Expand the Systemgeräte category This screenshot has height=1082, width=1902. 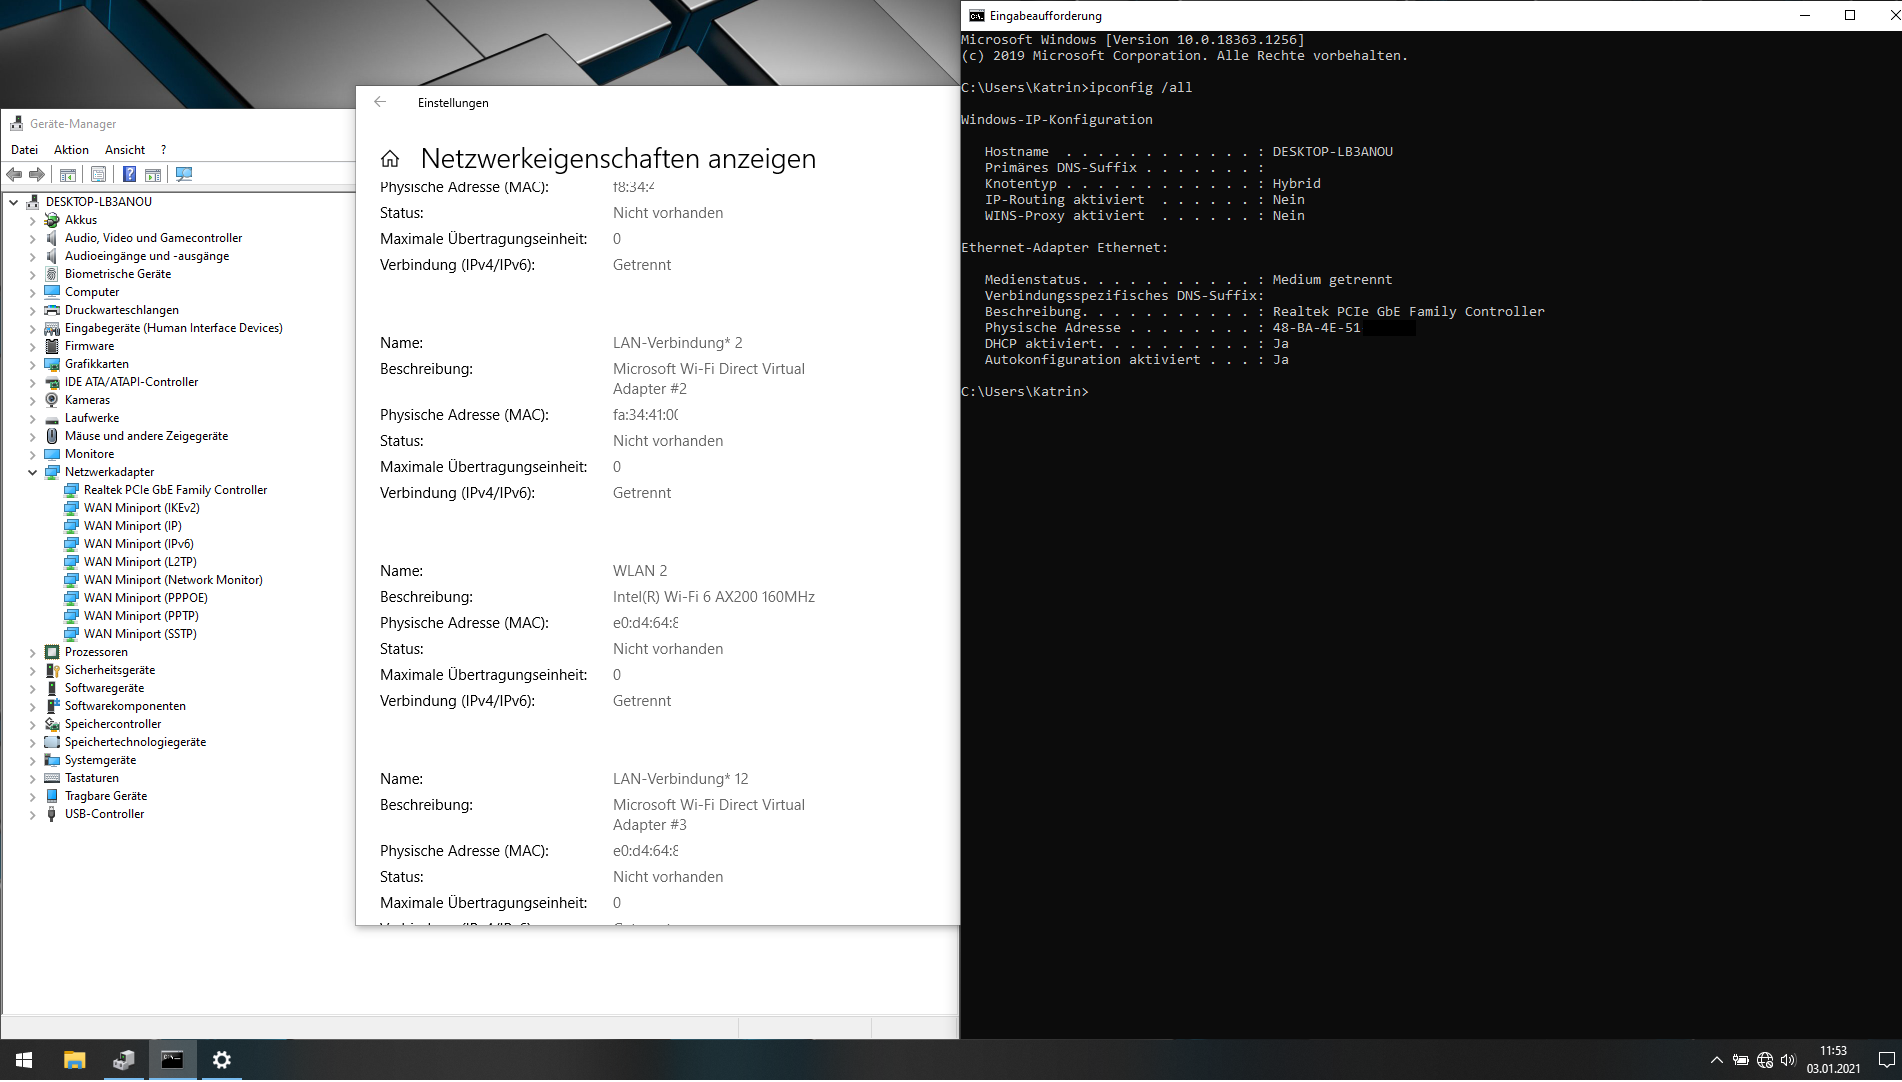point(33,760)
